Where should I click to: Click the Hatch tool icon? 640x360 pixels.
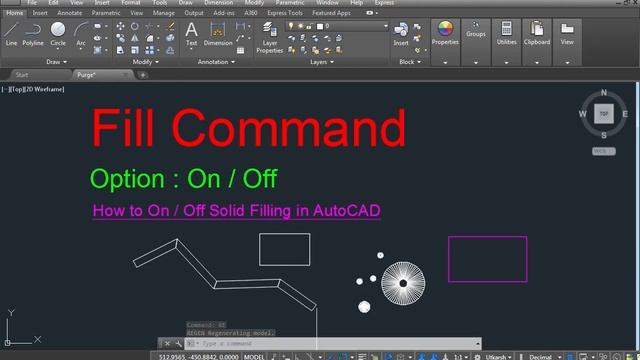pos(98,50)
